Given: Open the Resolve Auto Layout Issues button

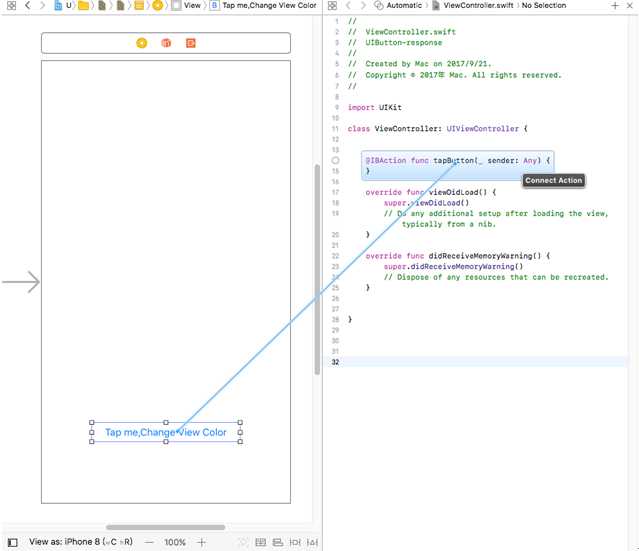Looking at the screenshot, I should coord(312,542).
